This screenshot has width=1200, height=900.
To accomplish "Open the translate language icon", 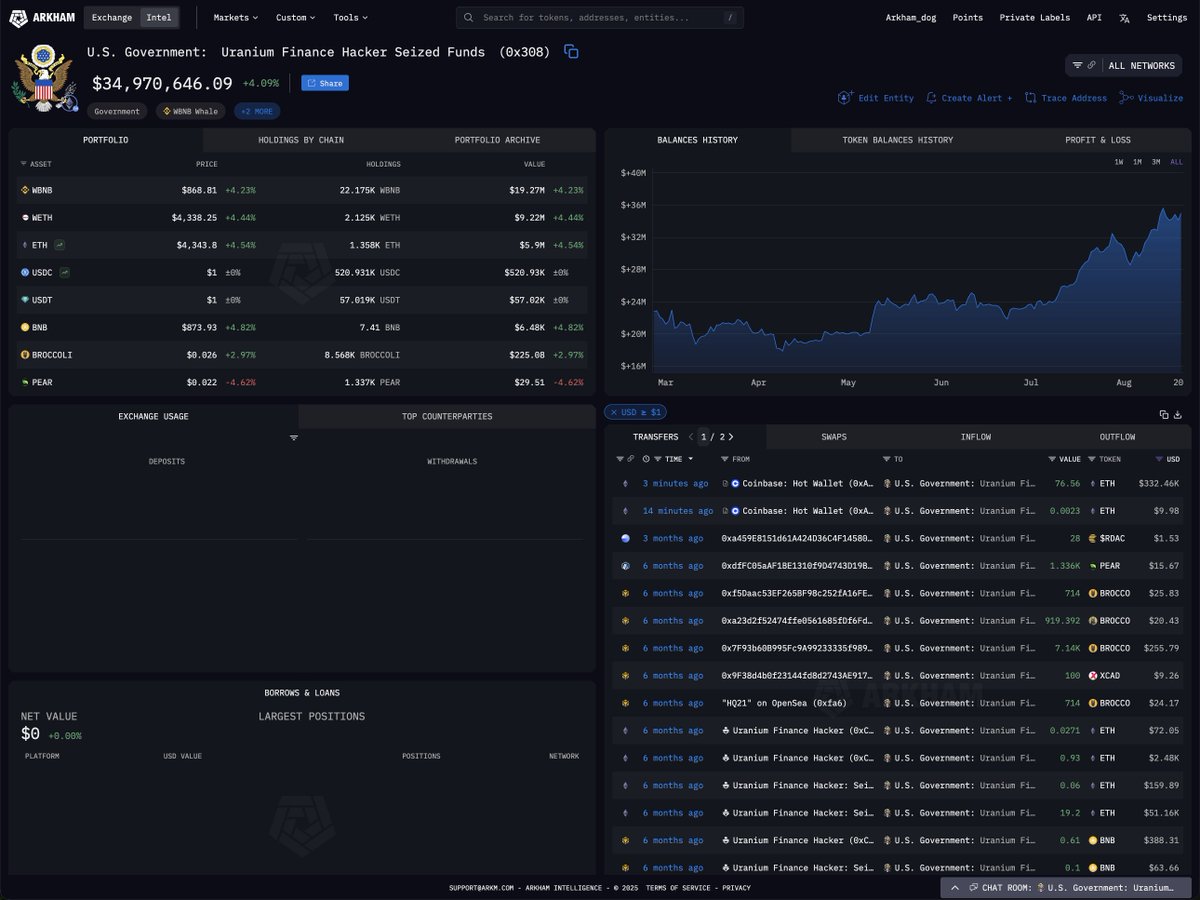I will 1124,18.
